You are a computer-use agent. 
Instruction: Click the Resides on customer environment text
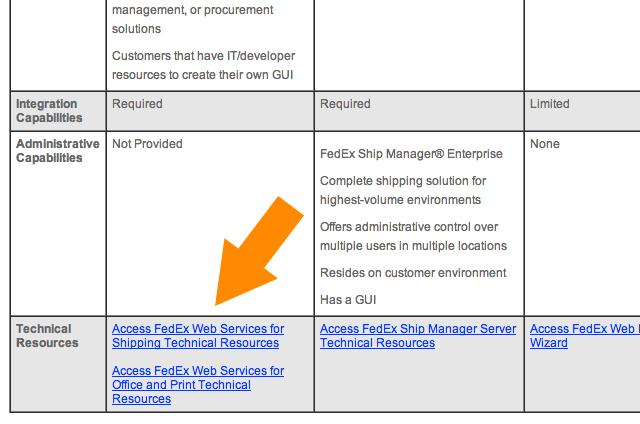click(x=413, y=273)
